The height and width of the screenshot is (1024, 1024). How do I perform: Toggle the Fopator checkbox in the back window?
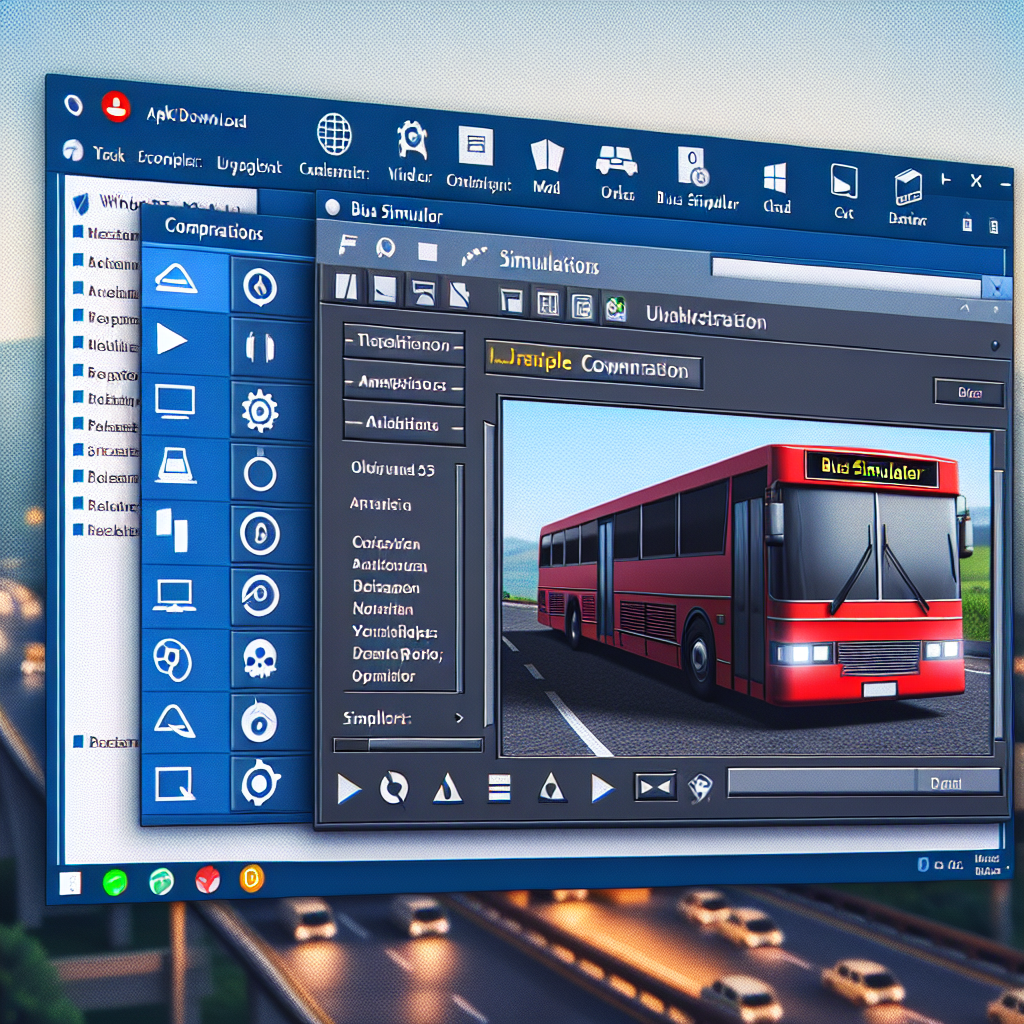pyautogui.click(x=78, y=370)
